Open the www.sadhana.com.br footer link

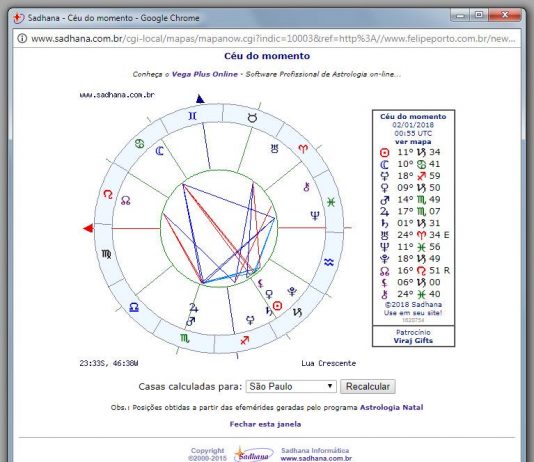(316, 459)
